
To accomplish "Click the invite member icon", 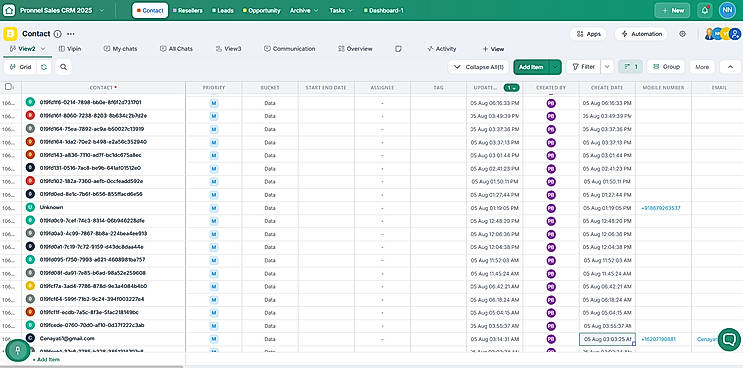I will click(735, 34).
